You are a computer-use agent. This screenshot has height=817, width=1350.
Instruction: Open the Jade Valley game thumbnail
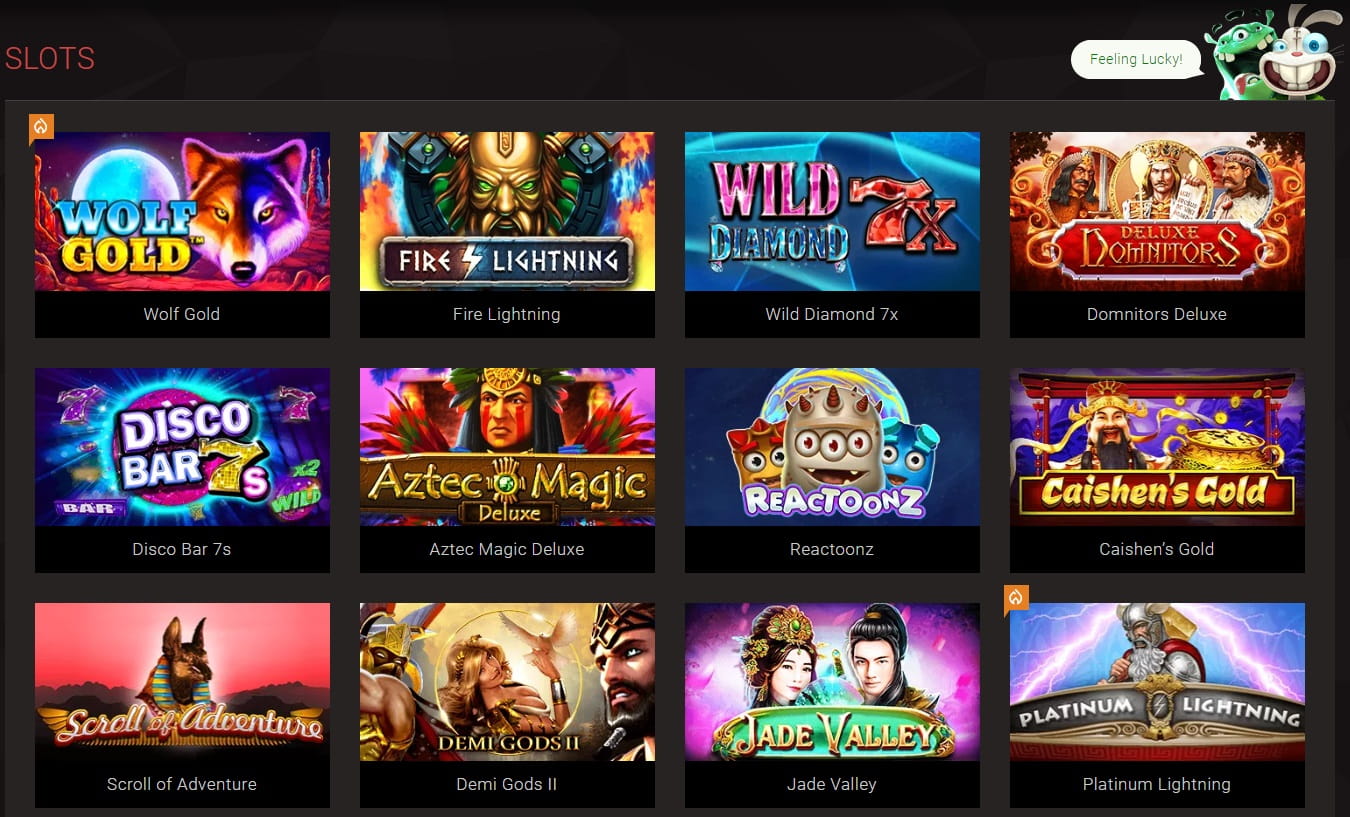[832, 682]
